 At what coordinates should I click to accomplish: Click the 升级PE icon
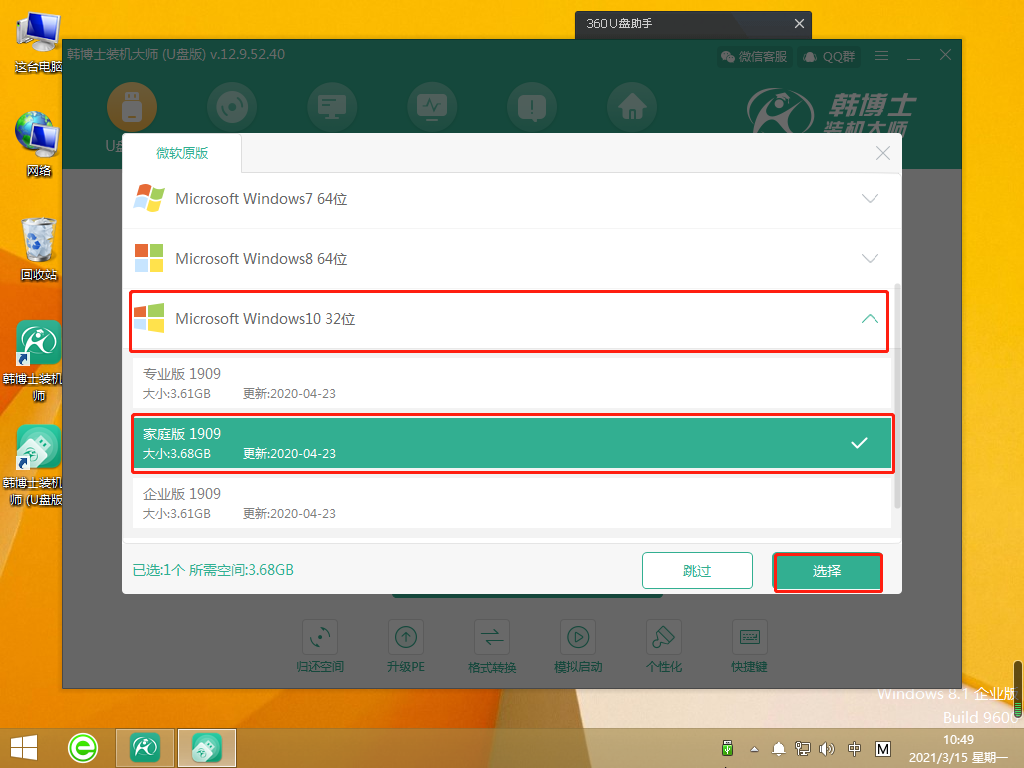[x=405, y=637]
